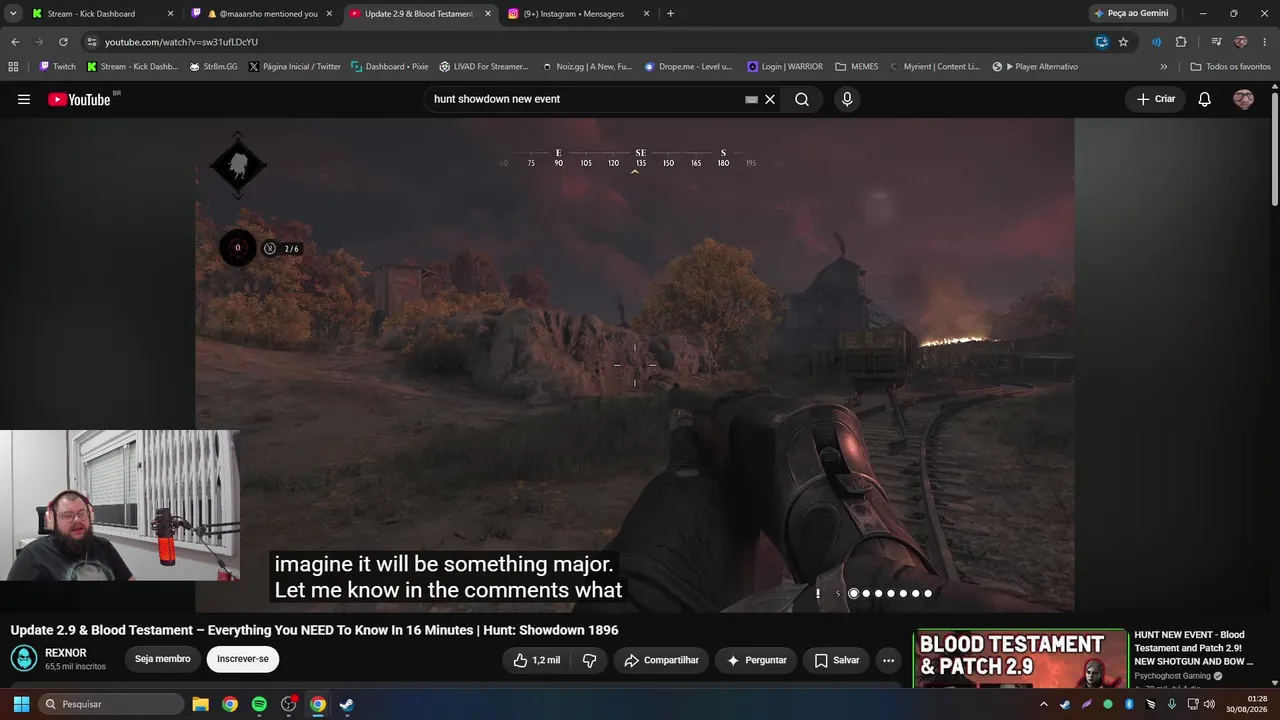Open the LIVAD For Streamer bookmark
1280x720 pixels.
pyautogui.click(x=484, y=67)
